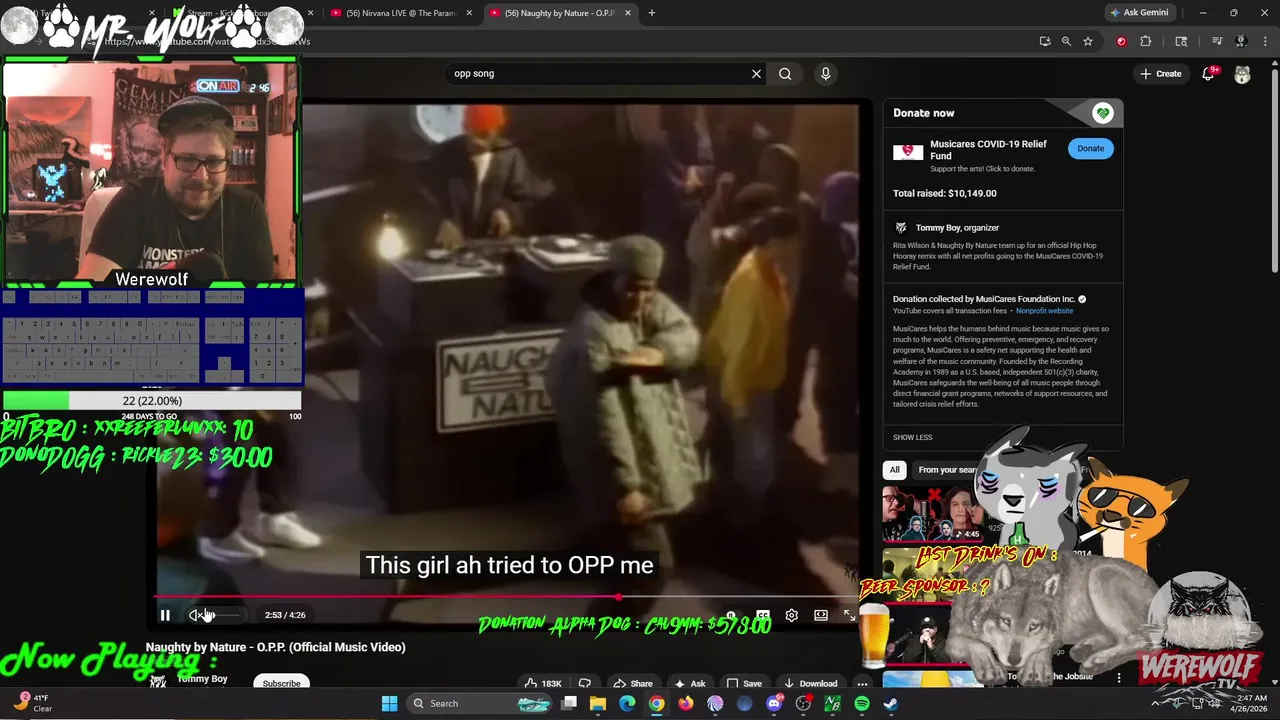1280x720 pixels.
Task: Enter fullscreen in the video player
Action: pyautogui.click(x=849, y=615)
